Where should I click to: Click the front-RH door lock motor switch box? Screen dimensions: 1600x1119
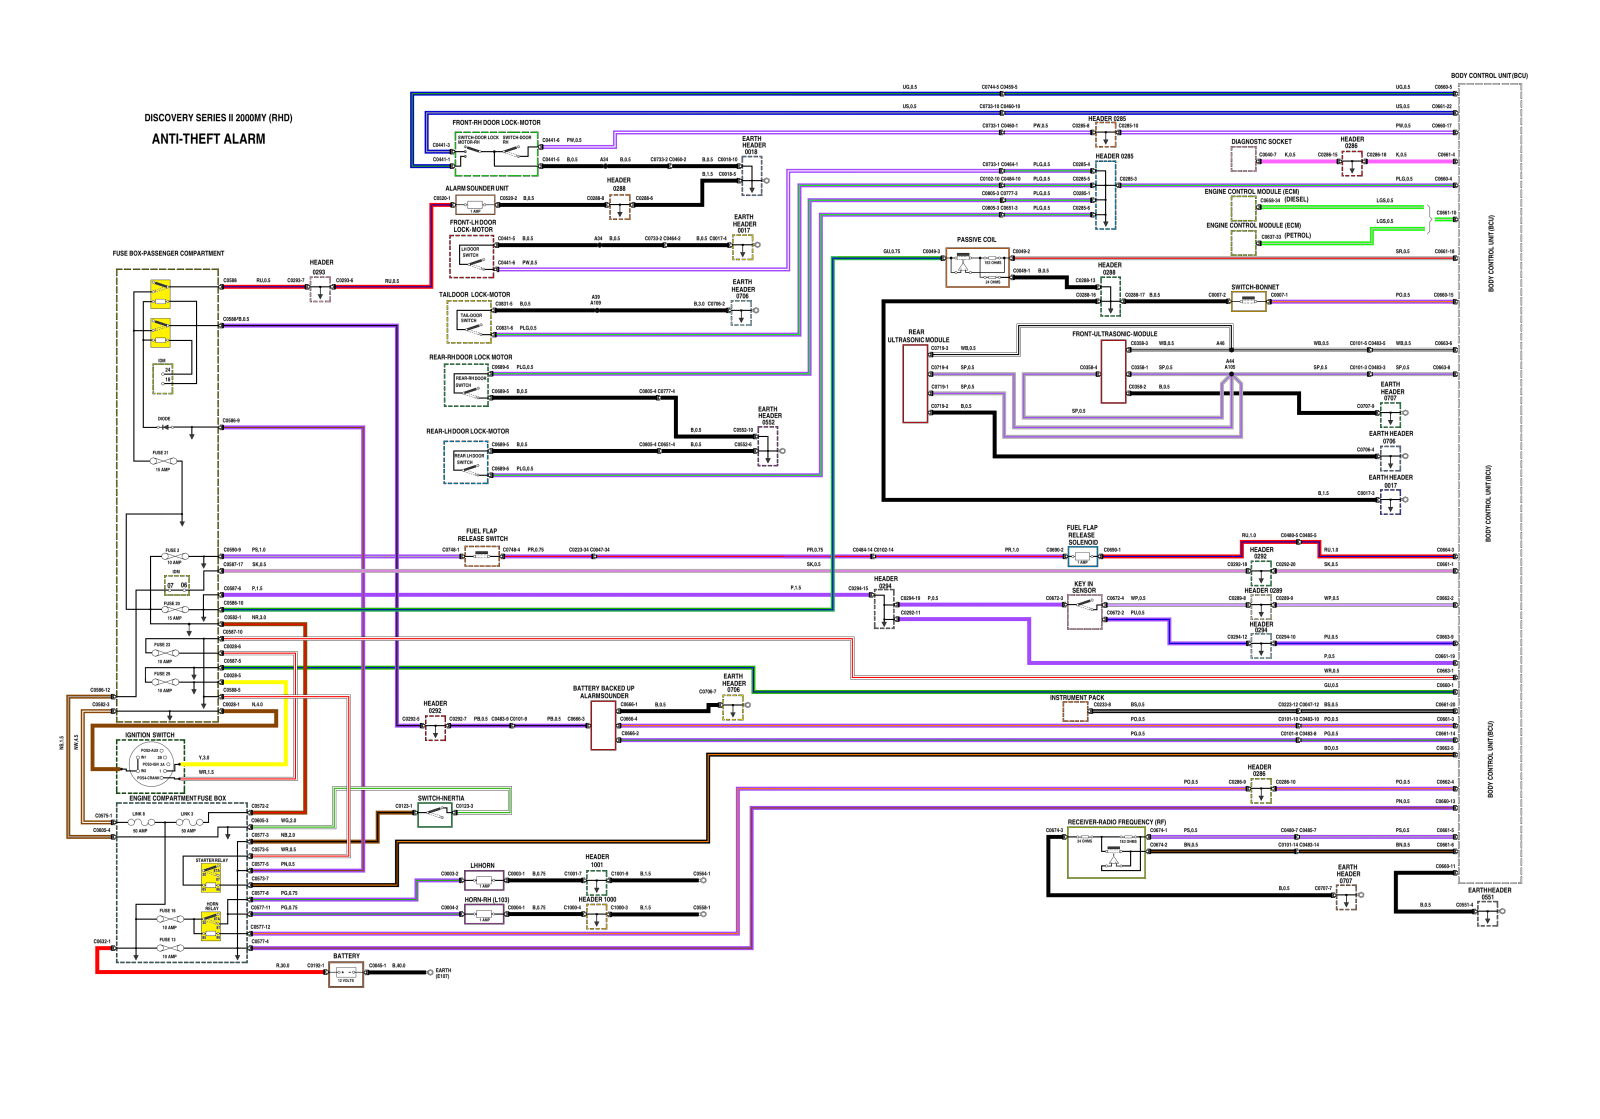pos(497,153)
